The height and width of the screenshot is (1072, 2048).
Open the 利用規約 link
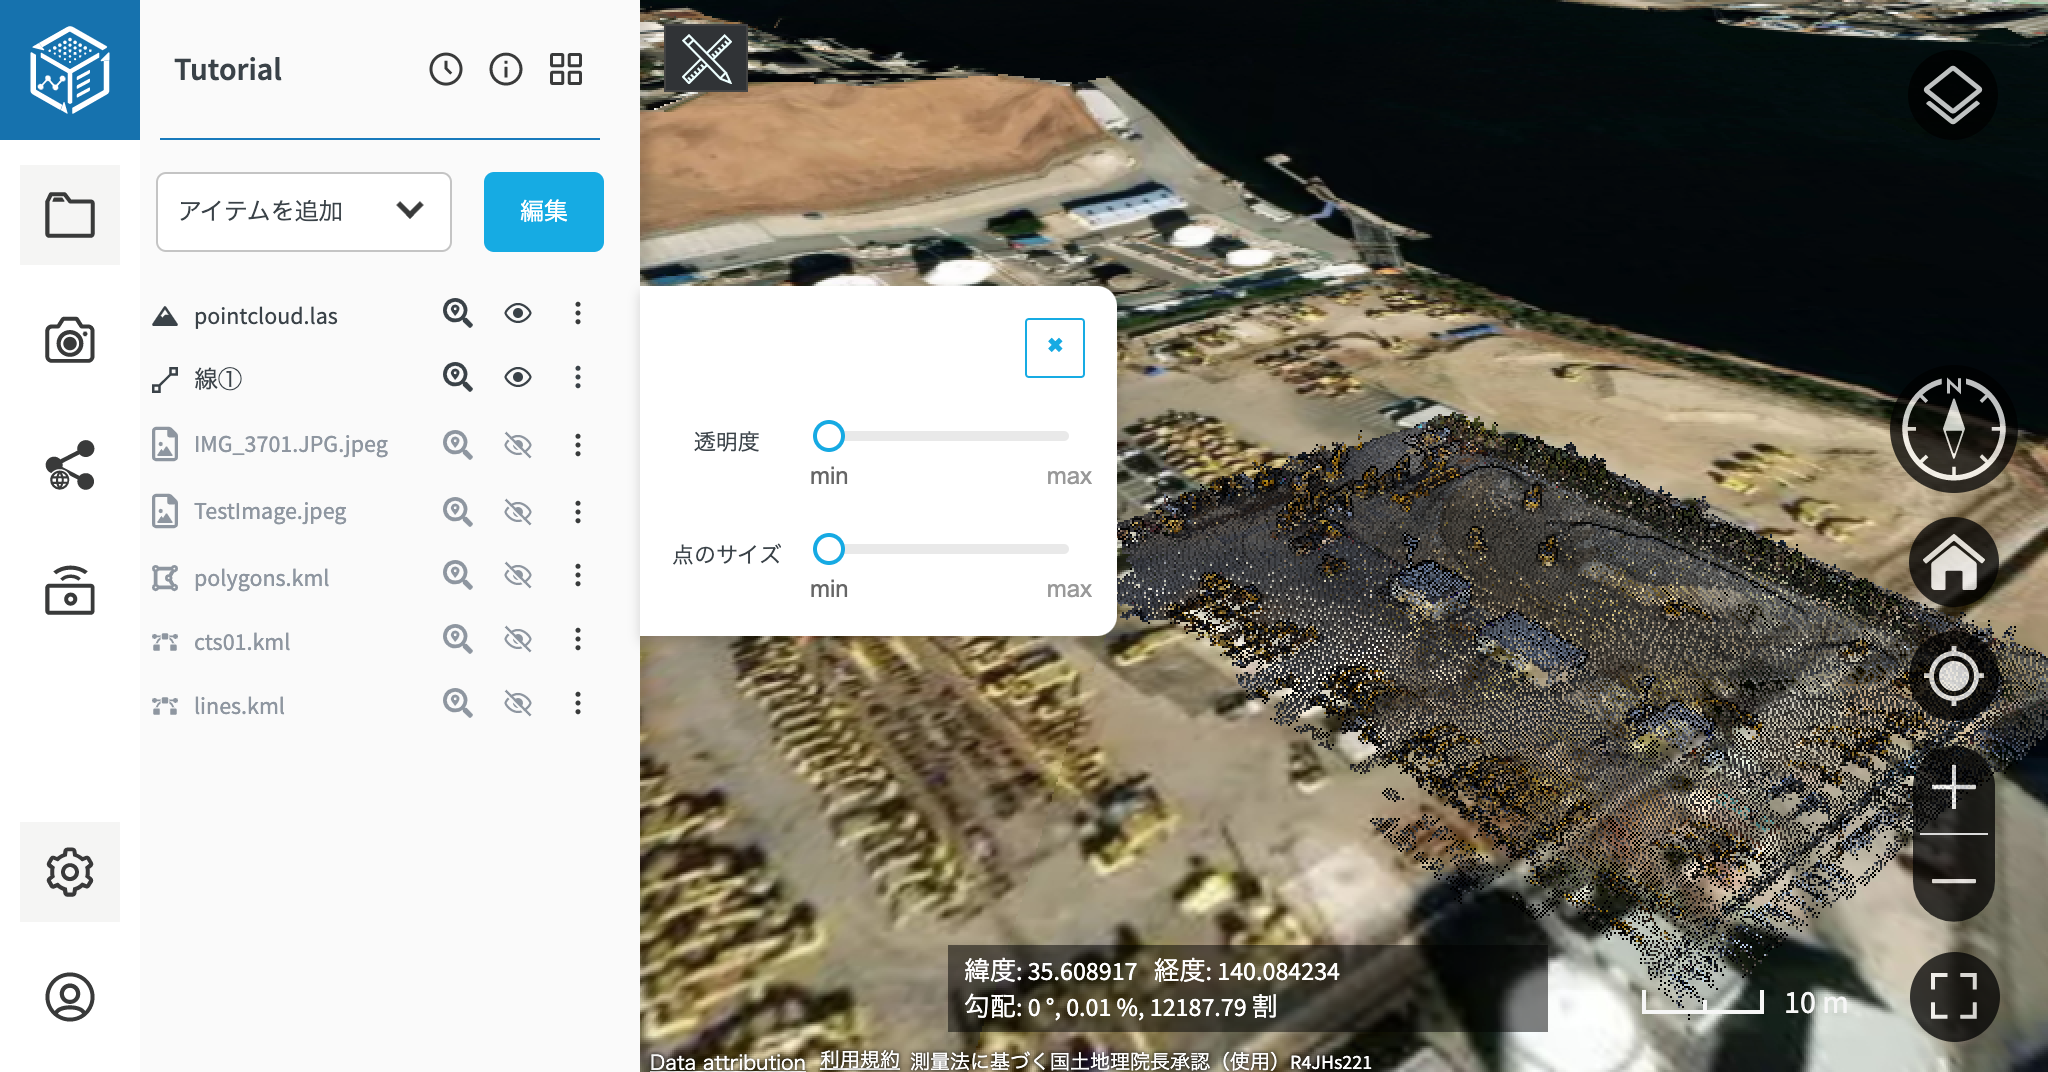(859, 1060)
